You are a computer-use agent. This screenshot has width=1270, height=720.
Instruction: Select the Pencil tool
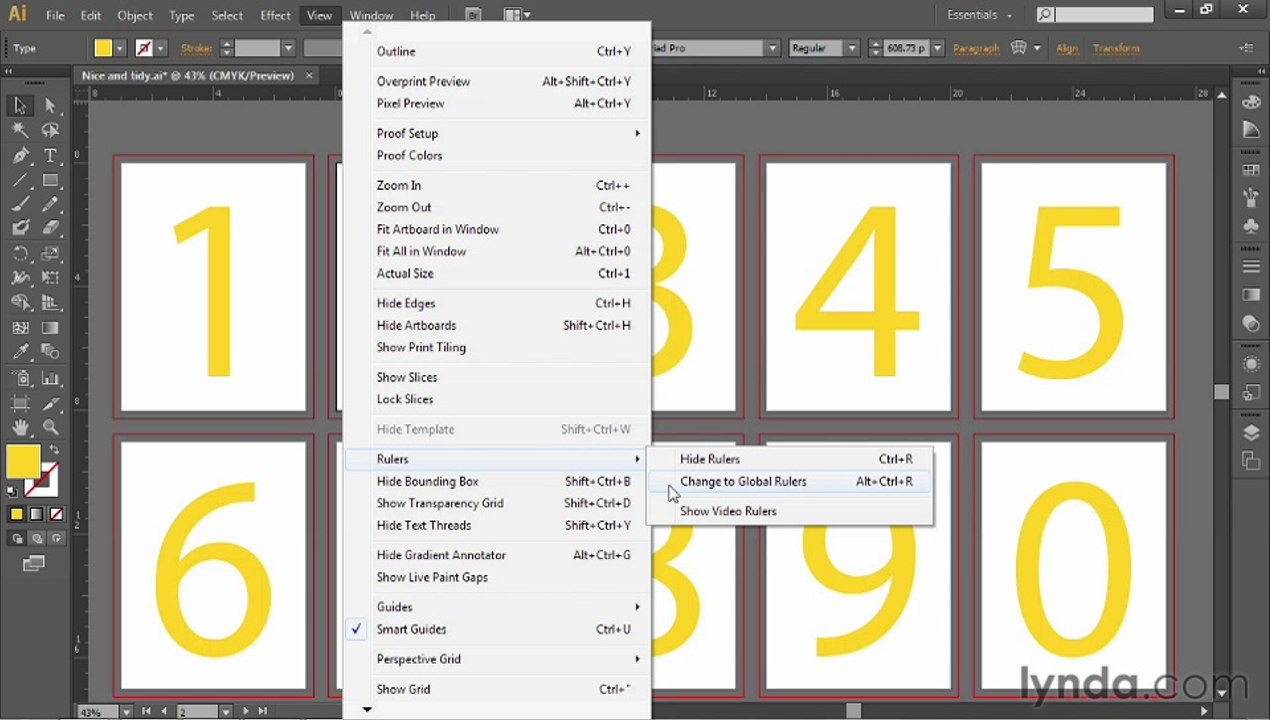click(50, 204)
